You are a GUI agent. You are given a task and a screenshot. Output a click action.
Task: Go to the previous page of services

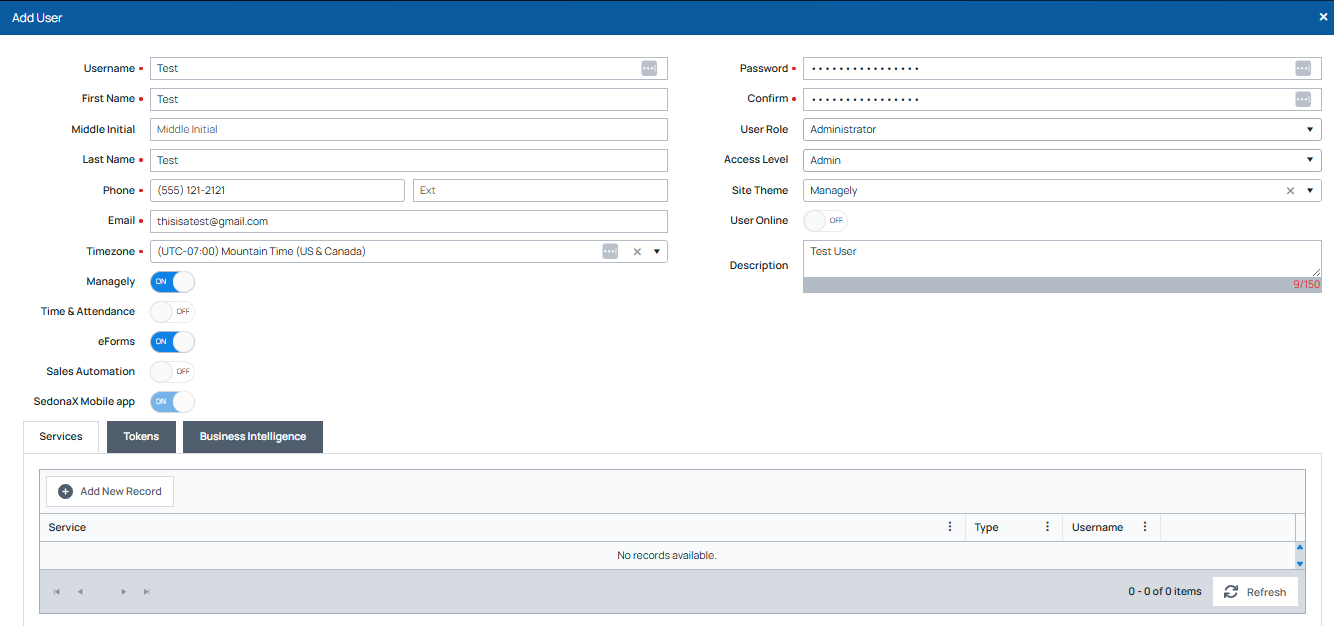(x=80, y=592)
